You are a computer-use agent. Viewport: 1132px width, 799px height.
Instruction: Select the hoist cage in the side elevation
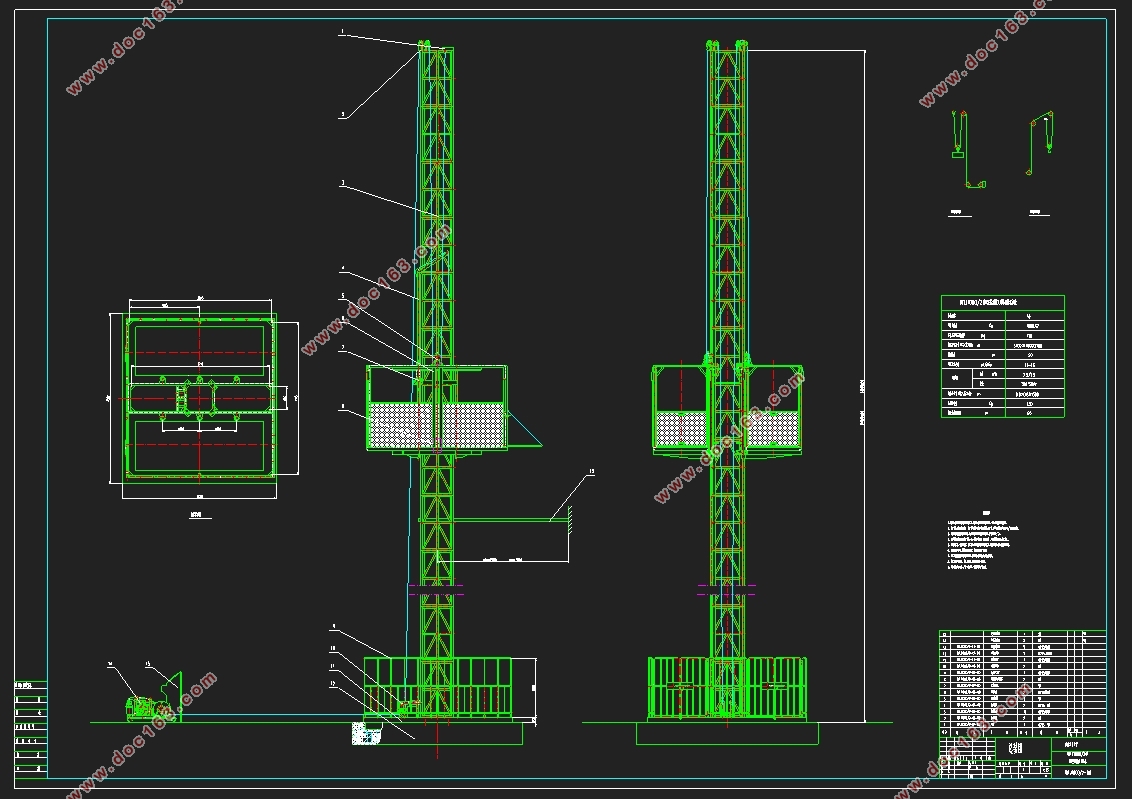[437, 409]
